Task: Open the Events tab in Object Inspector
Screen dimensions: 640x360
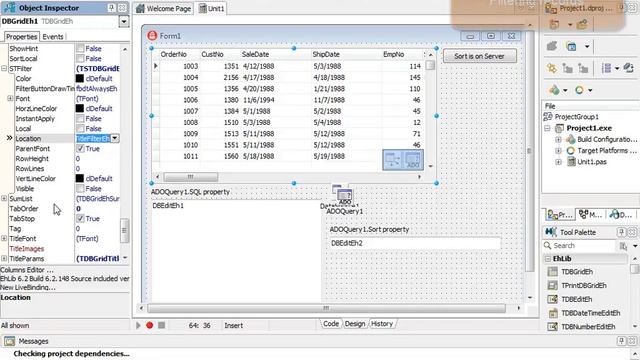Action: [53, 37]
